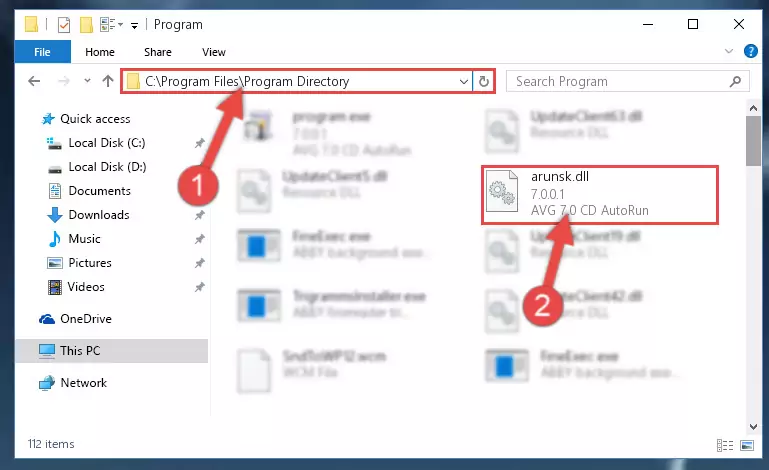Expand the ribbon with the chevron

click(x=729, y=51)
